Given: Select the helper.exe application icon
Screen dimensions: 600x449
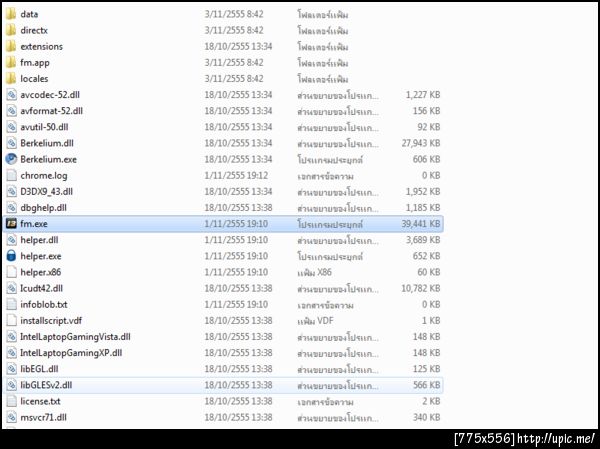Looking at the screenshot, I should click(x=11, y=256).
